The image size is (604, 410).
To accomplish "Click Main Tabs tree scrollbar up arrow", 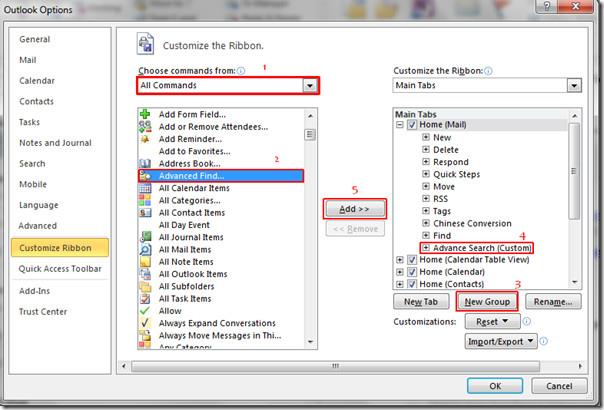I will click(574, 116).
